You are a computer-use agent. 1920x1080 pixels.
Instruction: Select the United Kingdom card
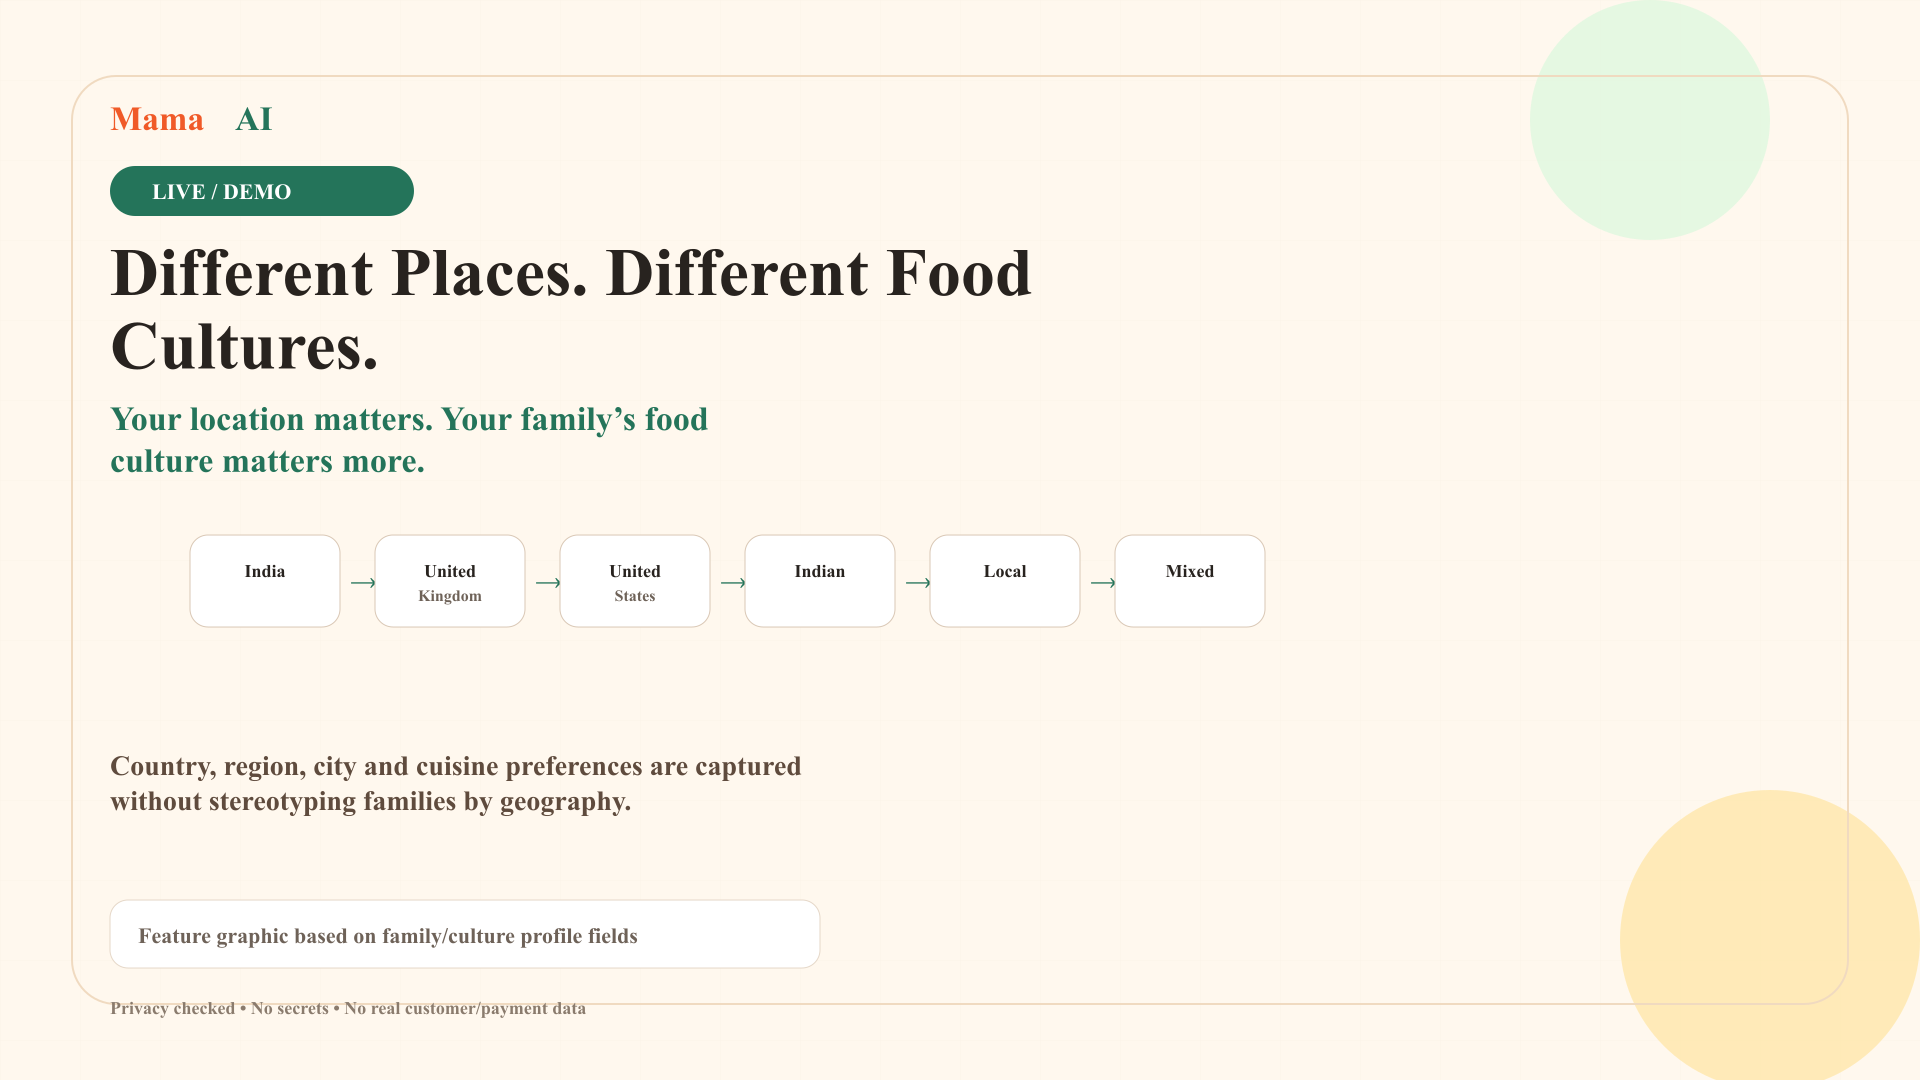tap(450, 581)
